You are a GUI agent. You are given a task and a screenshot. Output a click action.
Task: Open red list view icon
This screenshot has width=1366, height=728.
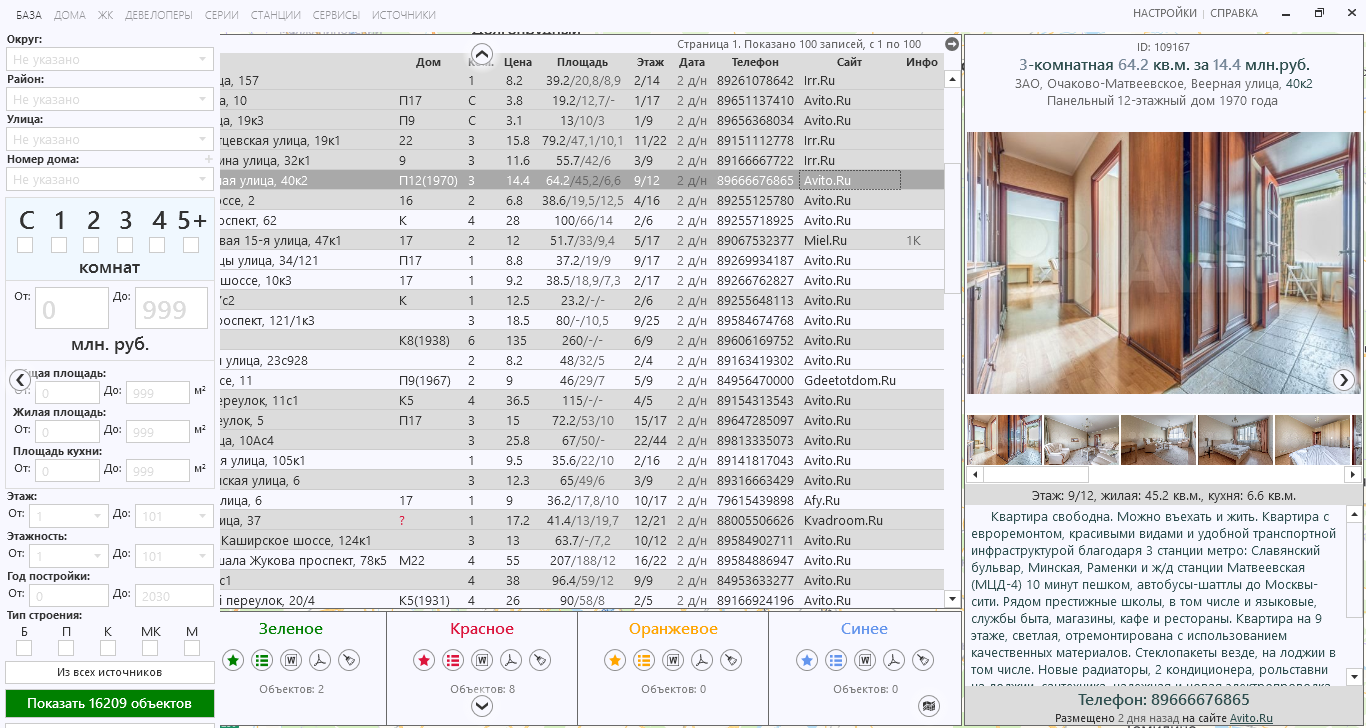pyautogui.click(x=453, y=660)
